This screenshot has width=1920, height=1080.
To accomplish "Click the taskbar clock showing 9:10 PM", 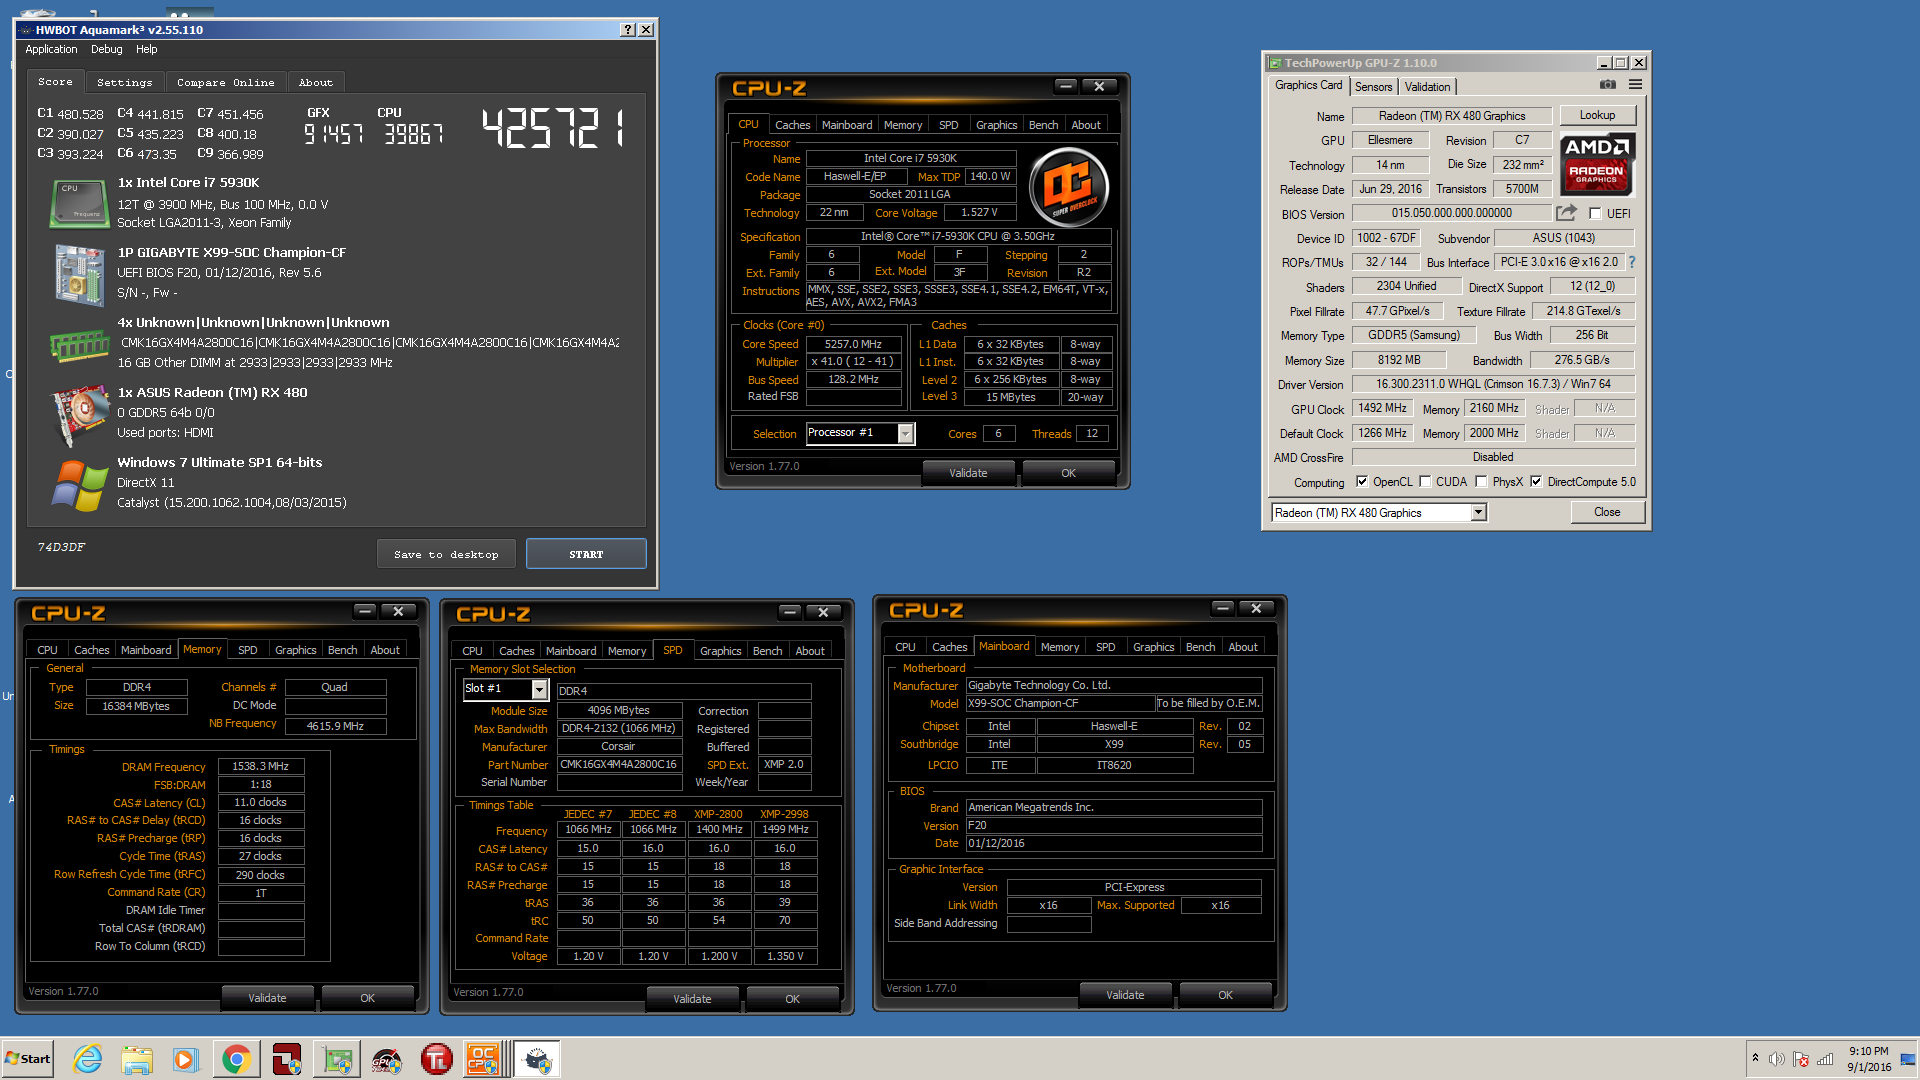I will coord(1869,1059).
